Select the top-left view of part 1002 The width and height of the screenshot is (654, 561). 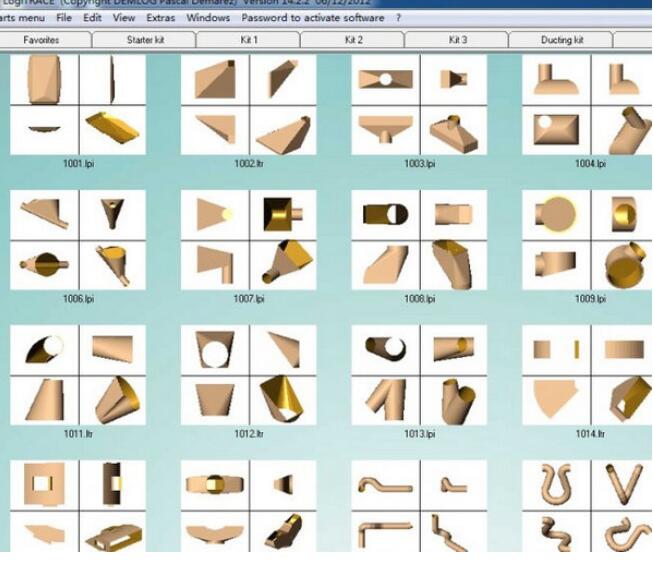(215, 79)
